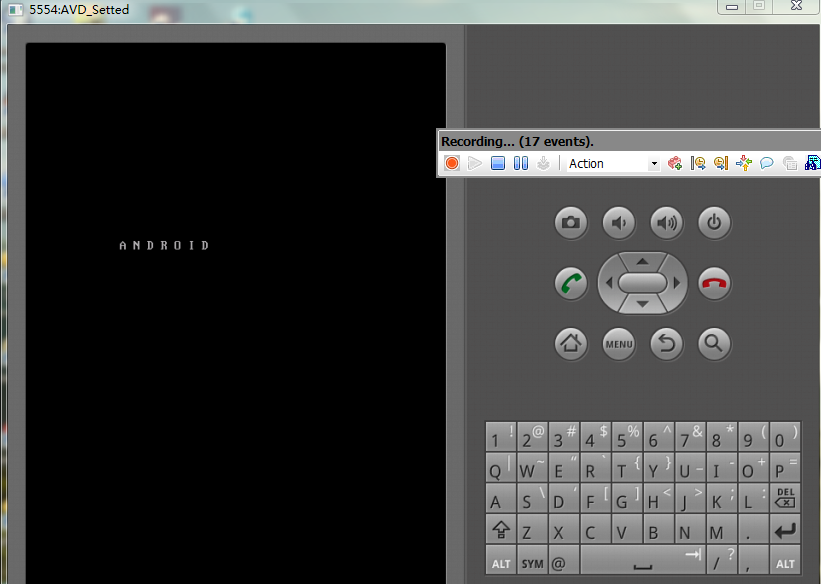The width and height of the screenshot is (821, 584).
Task: Click the Z key on the keyboard
Action: pyautogui.click(x=532, y=530)
